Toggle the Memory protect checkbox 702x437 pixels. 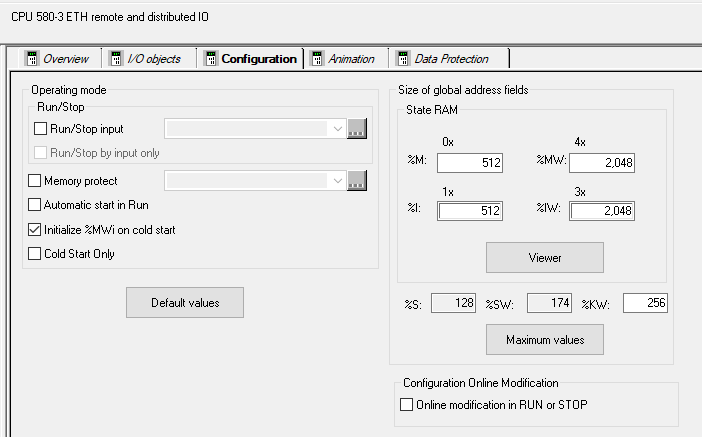tap(35, 181)
